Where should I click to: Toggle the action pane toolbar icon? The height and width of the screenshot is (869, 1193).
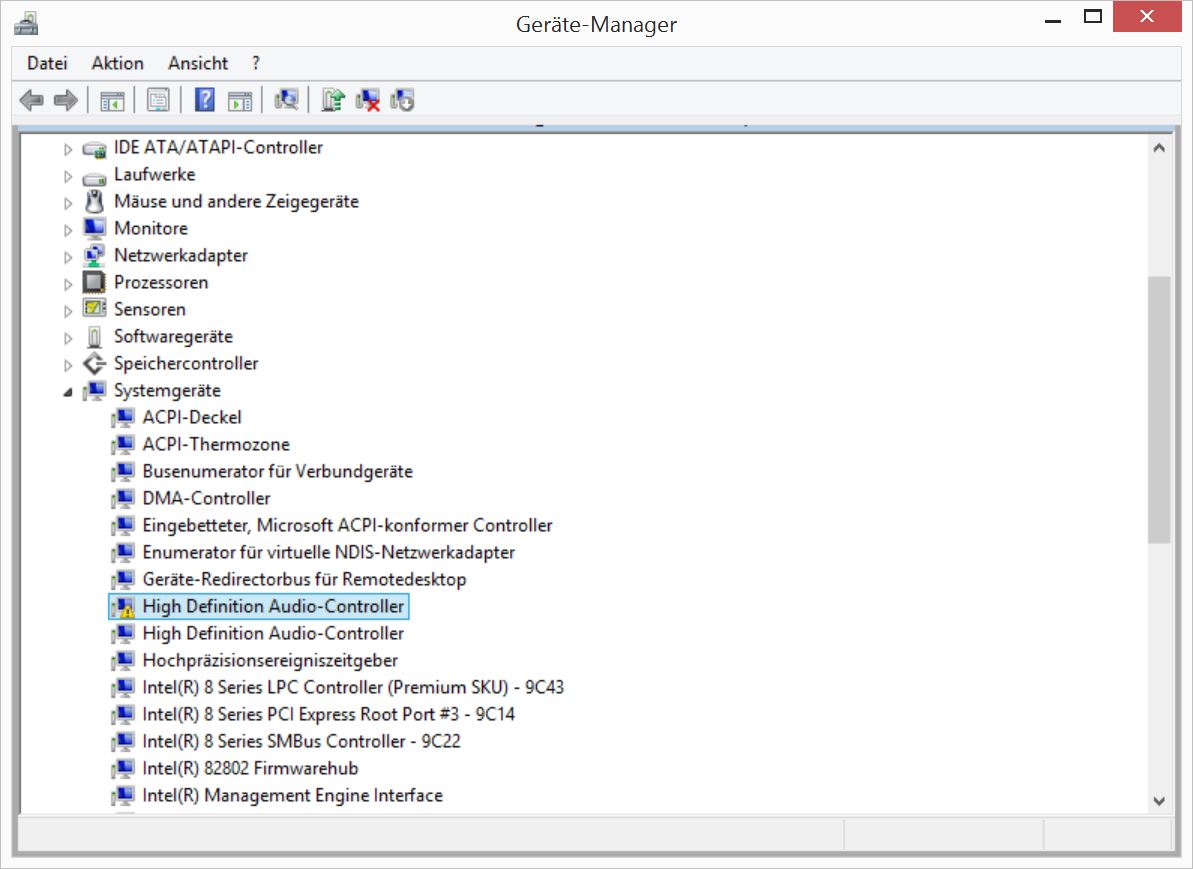pos(240,100)
